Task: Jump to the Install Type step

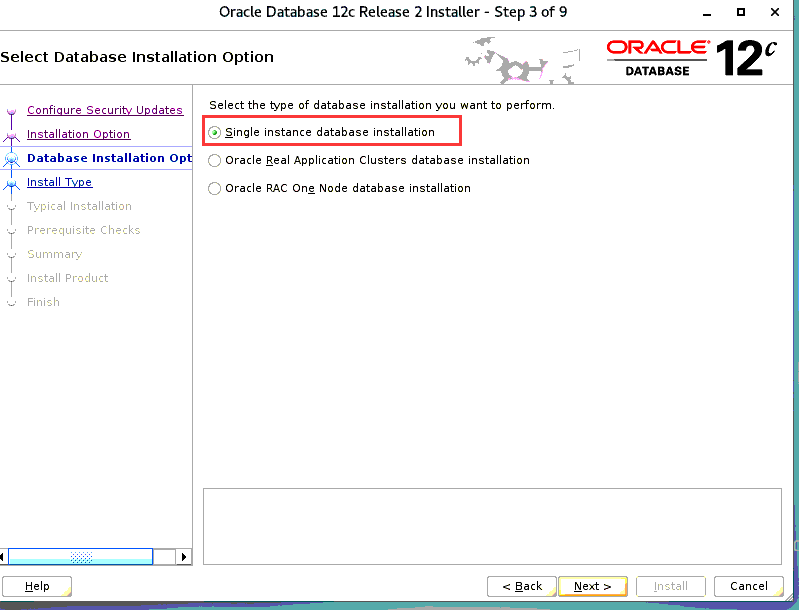Action: [x=59, y=182]
